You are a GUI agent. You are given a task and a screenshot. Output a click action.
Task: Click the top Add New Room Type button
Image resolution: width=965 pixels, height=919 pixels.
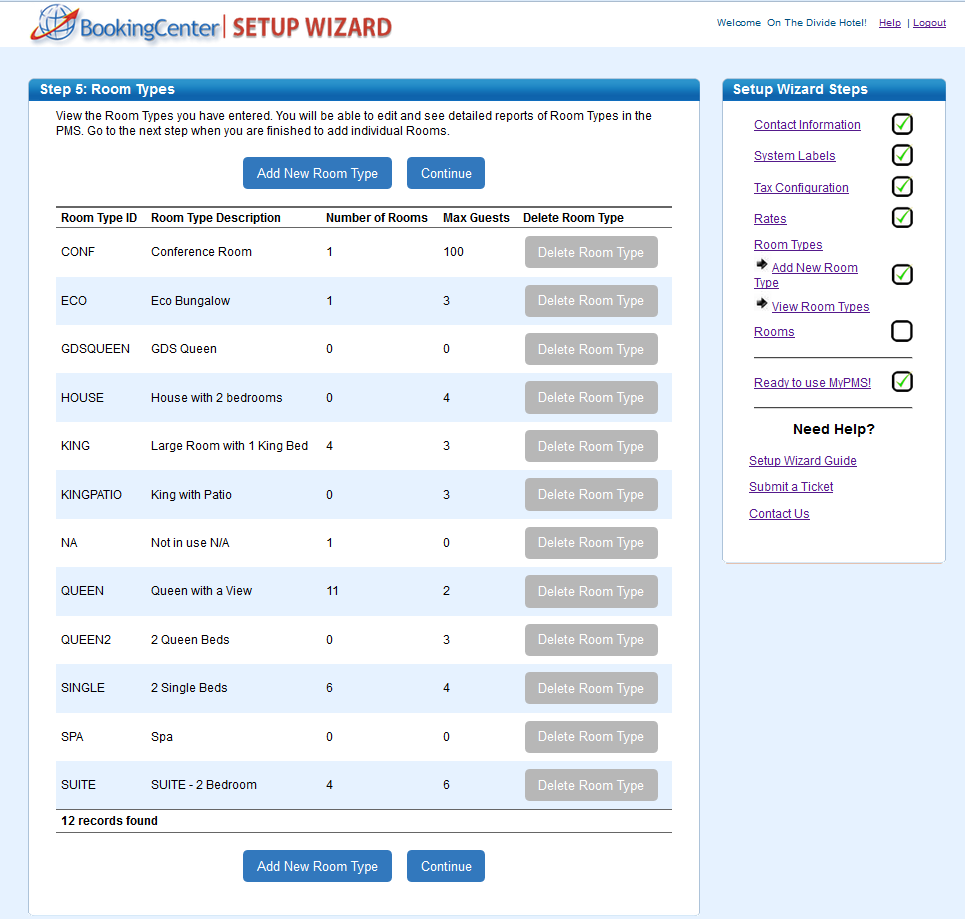[317, 173]
